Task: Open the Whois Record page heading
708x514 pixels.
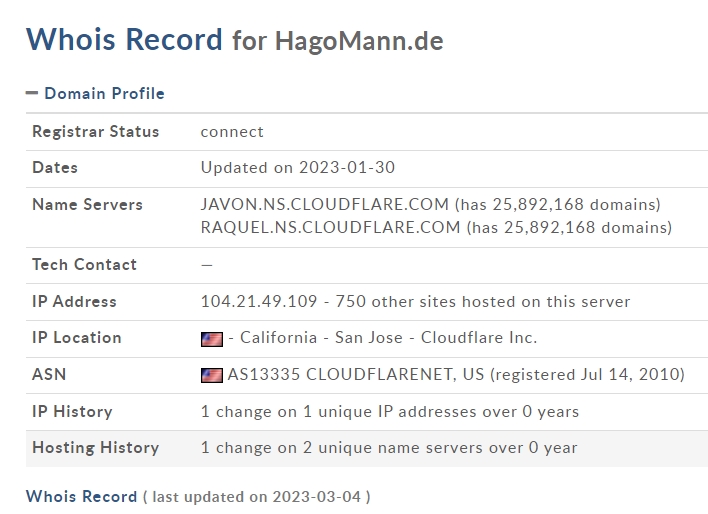Action: (124, 39)
